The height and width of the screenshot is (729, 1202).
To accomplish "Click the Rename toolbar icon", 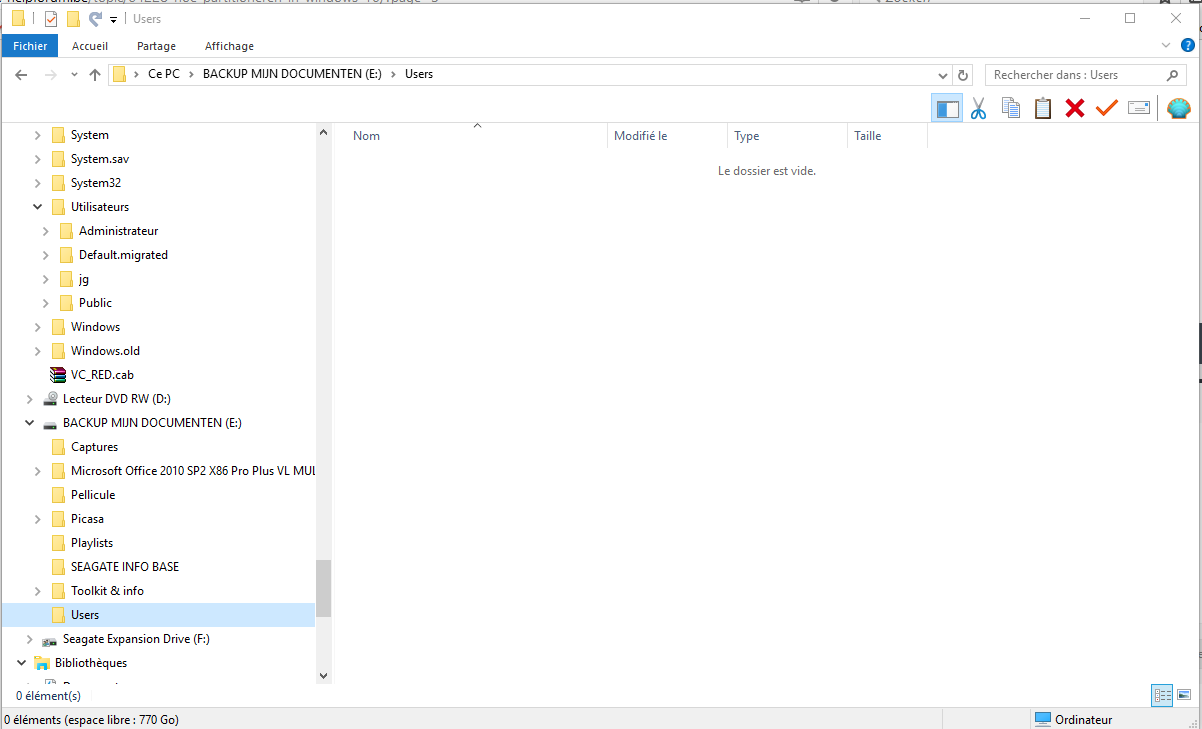I will click(1139, 108).
